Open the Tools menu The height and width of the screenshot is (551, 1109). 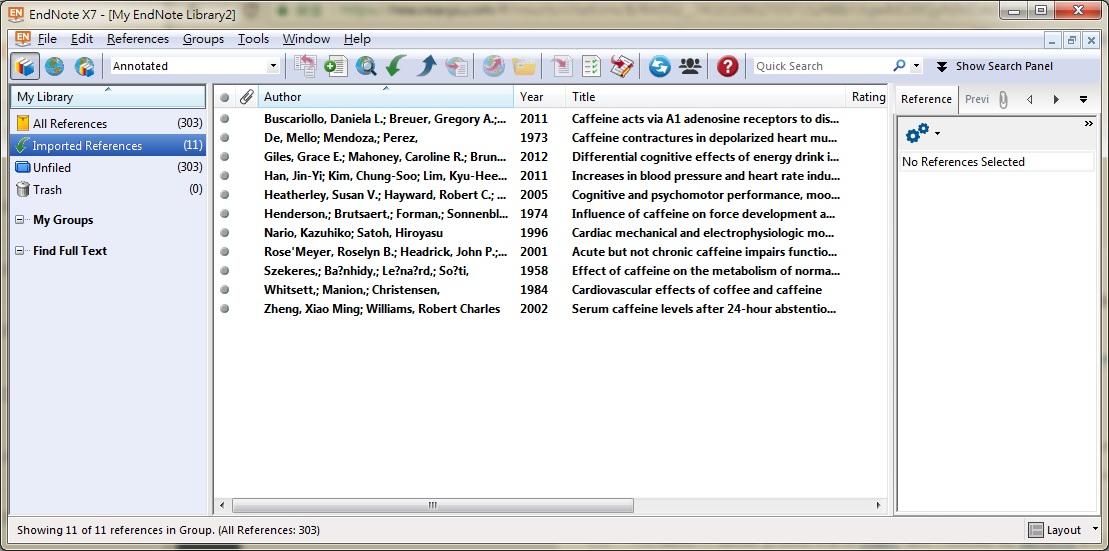[253, 39]
